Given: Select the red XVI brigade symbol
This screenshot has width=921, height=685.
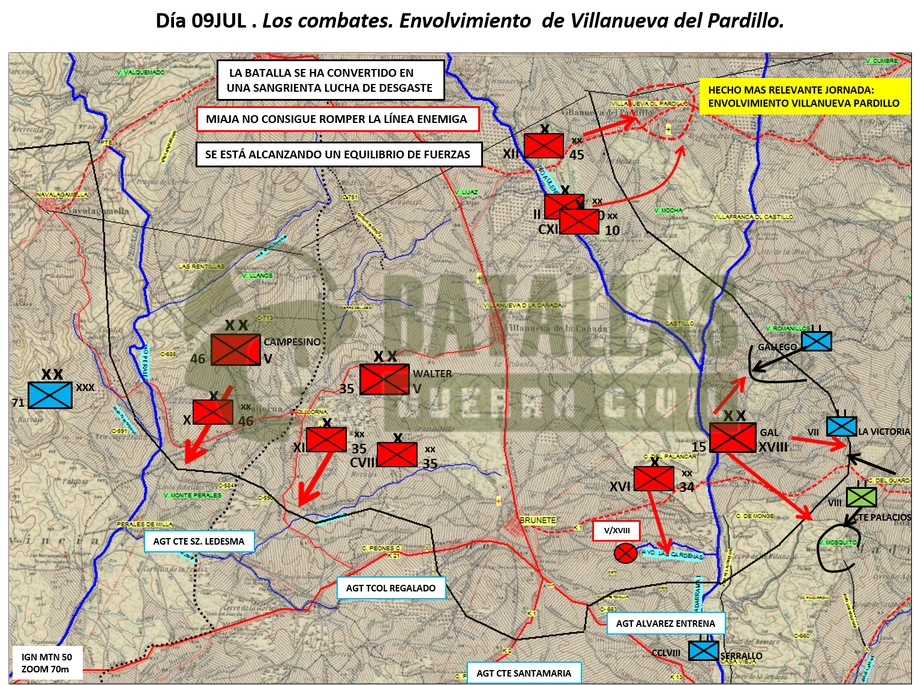Looking at the screenshot, I should coord(654,479).
